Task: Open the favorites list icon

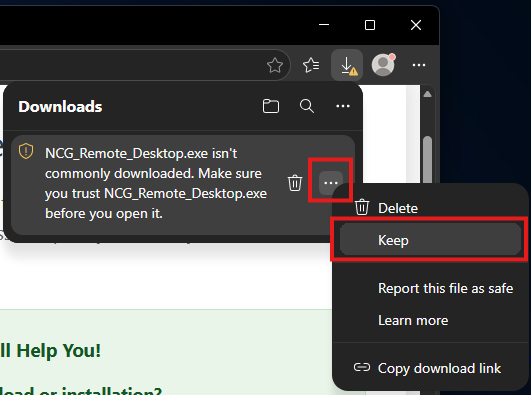Action: click(x=311, y=65)
